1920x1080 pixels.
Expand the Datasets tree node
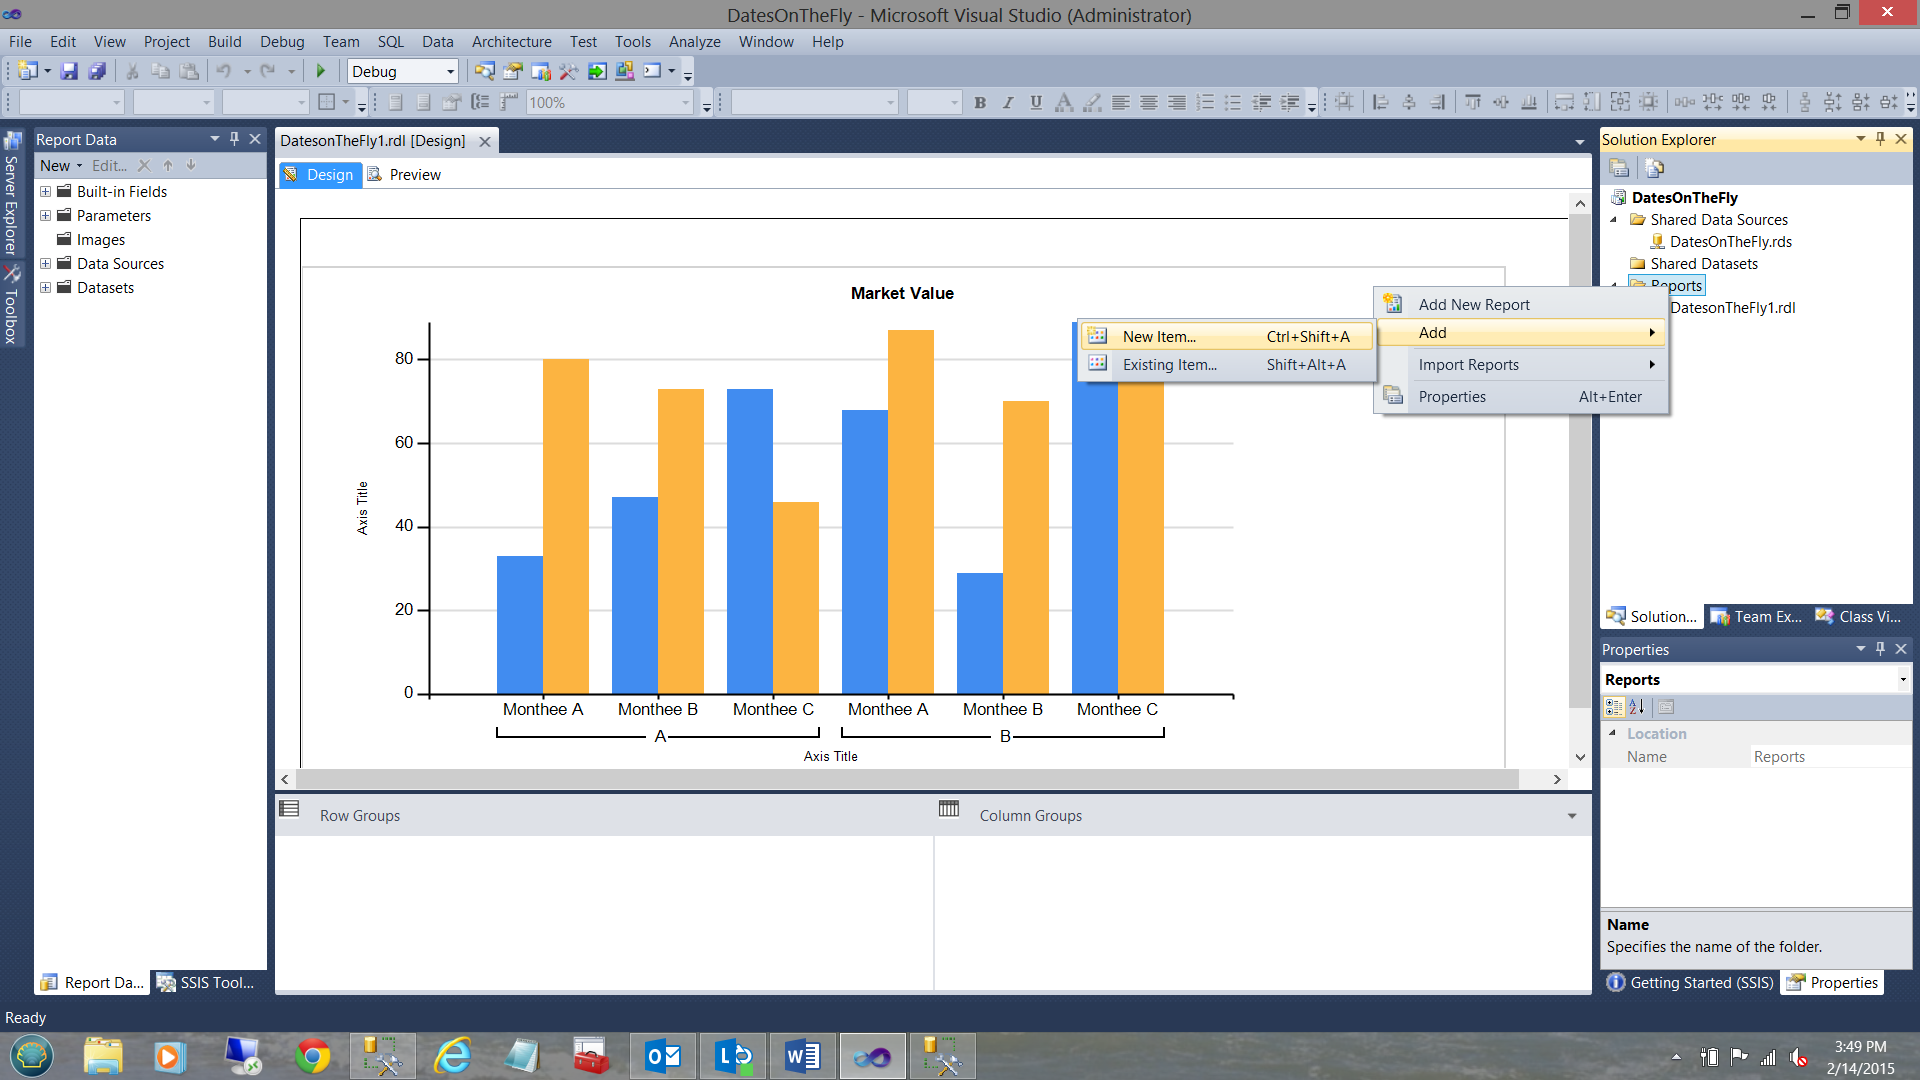[45, 287]
